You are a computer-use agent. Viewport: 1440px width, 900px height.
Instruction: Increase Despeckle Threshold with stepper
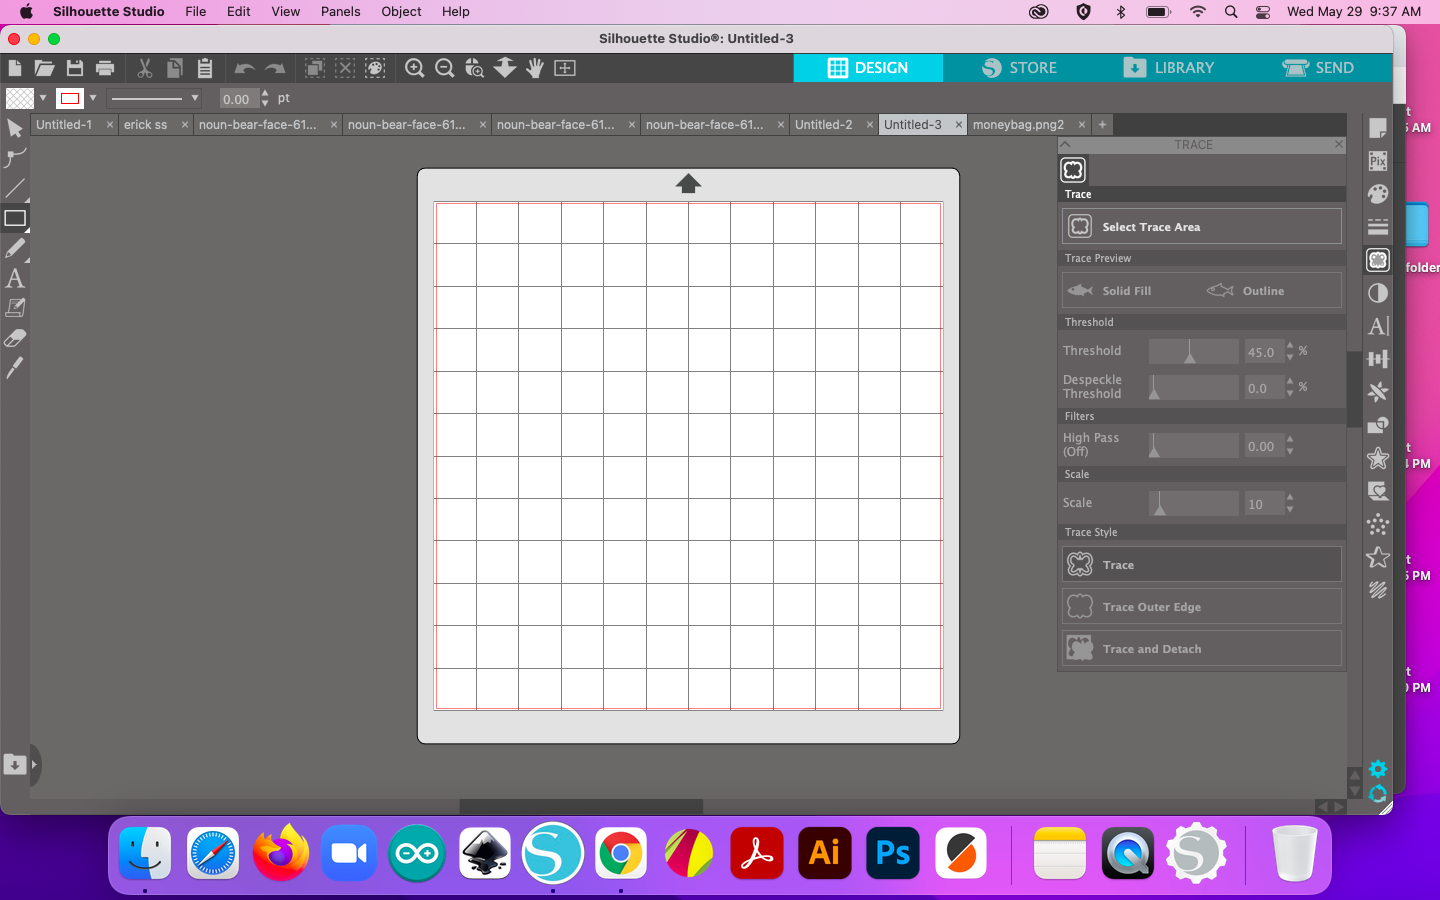tap(1290, 383)
